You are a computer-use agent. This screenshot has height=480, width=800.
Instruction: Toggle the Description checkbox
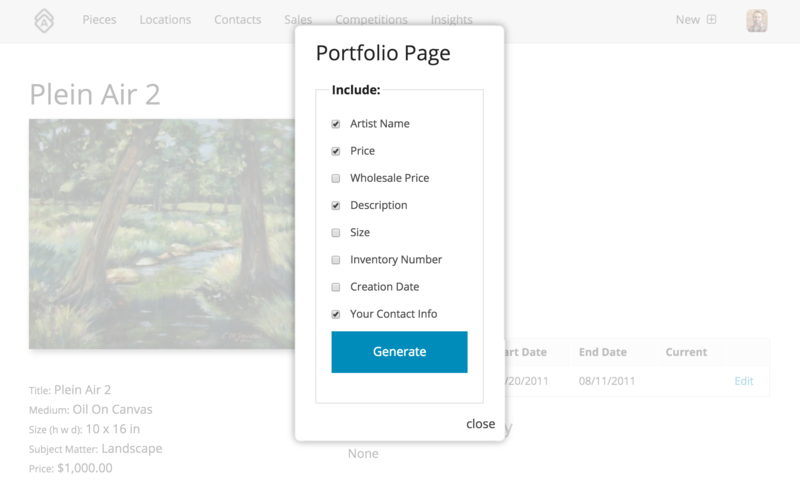(336, 206)
